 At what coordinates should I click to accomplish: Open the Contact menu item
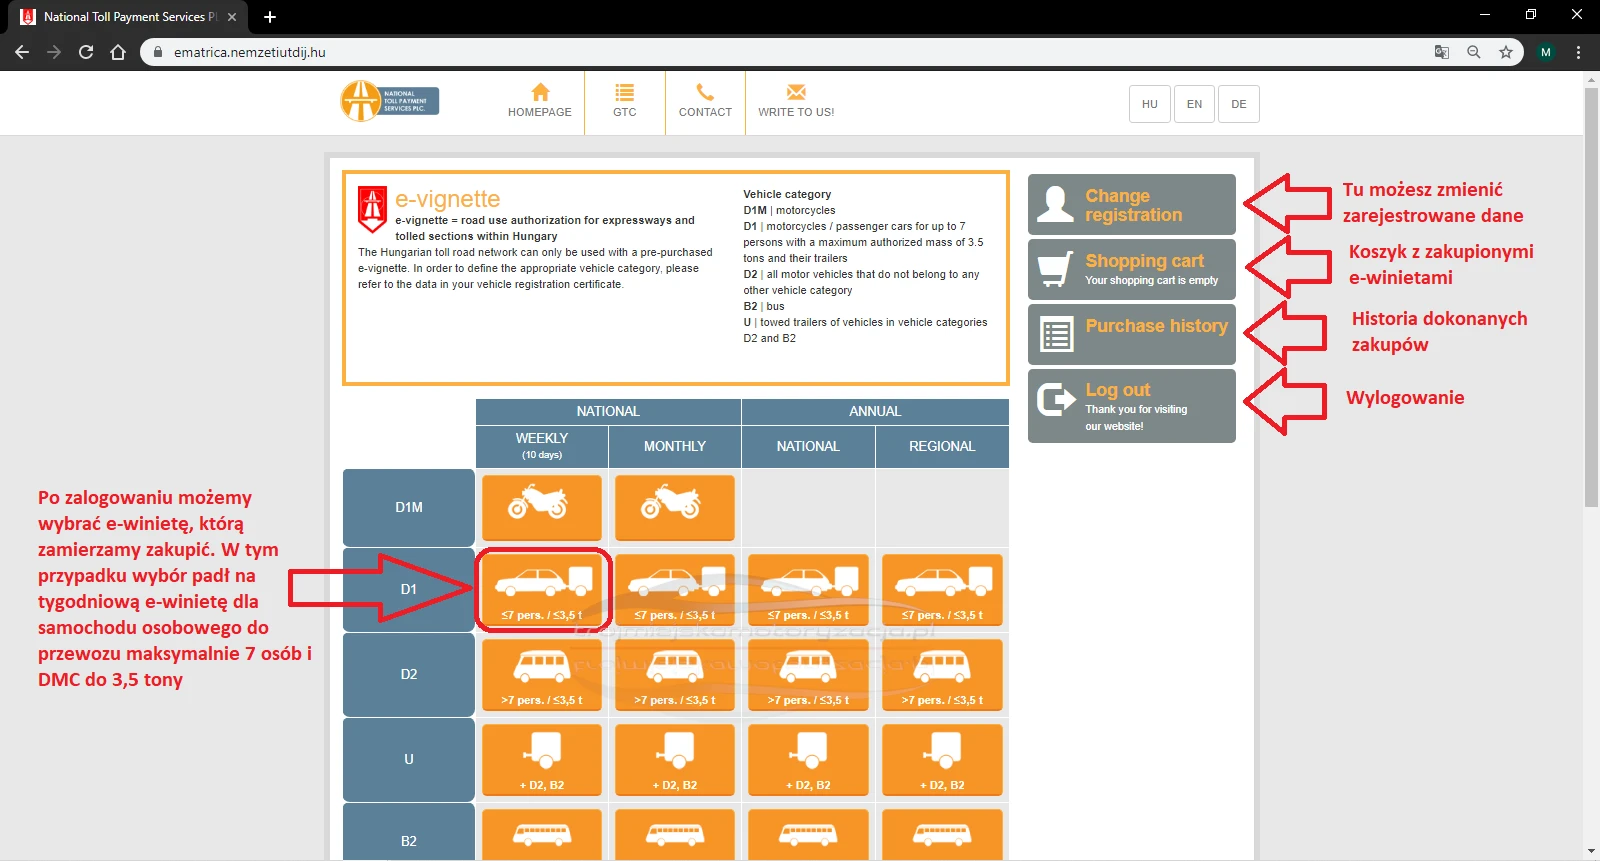click(x=705, y=101)
